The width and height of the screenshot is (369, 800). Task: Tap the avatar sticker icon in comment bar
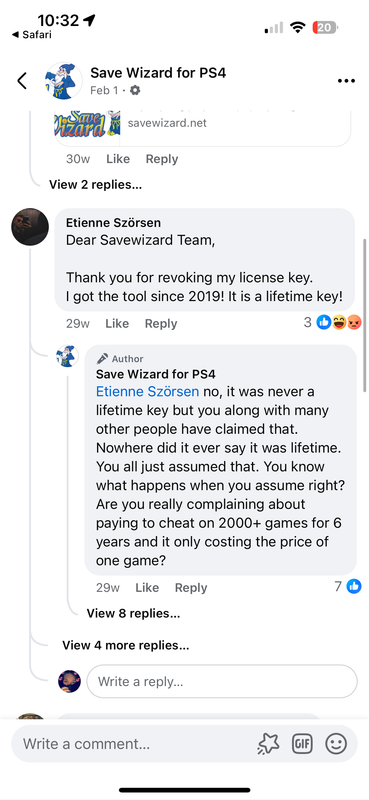(x=268, y=744)
